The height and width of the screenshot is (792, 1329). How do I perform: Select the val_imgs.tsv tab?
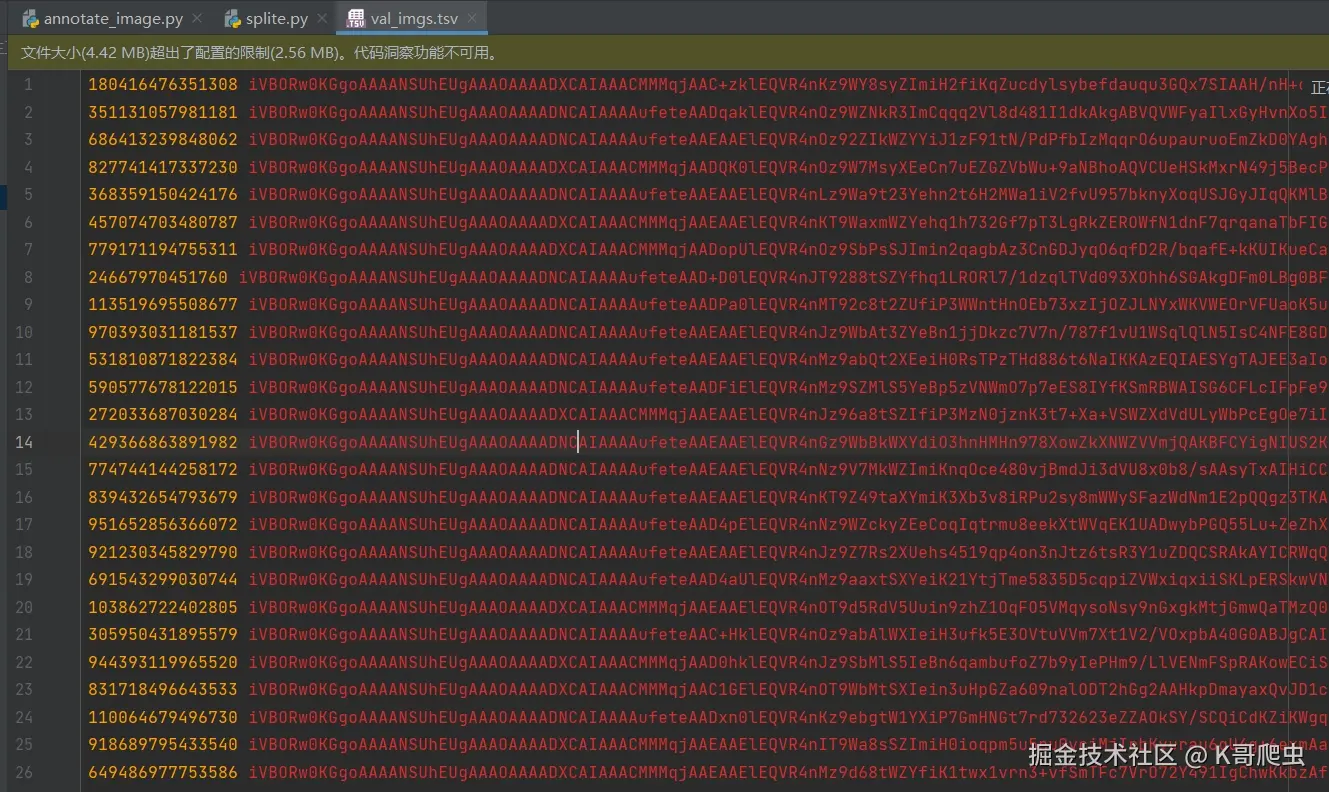(410, 19)
